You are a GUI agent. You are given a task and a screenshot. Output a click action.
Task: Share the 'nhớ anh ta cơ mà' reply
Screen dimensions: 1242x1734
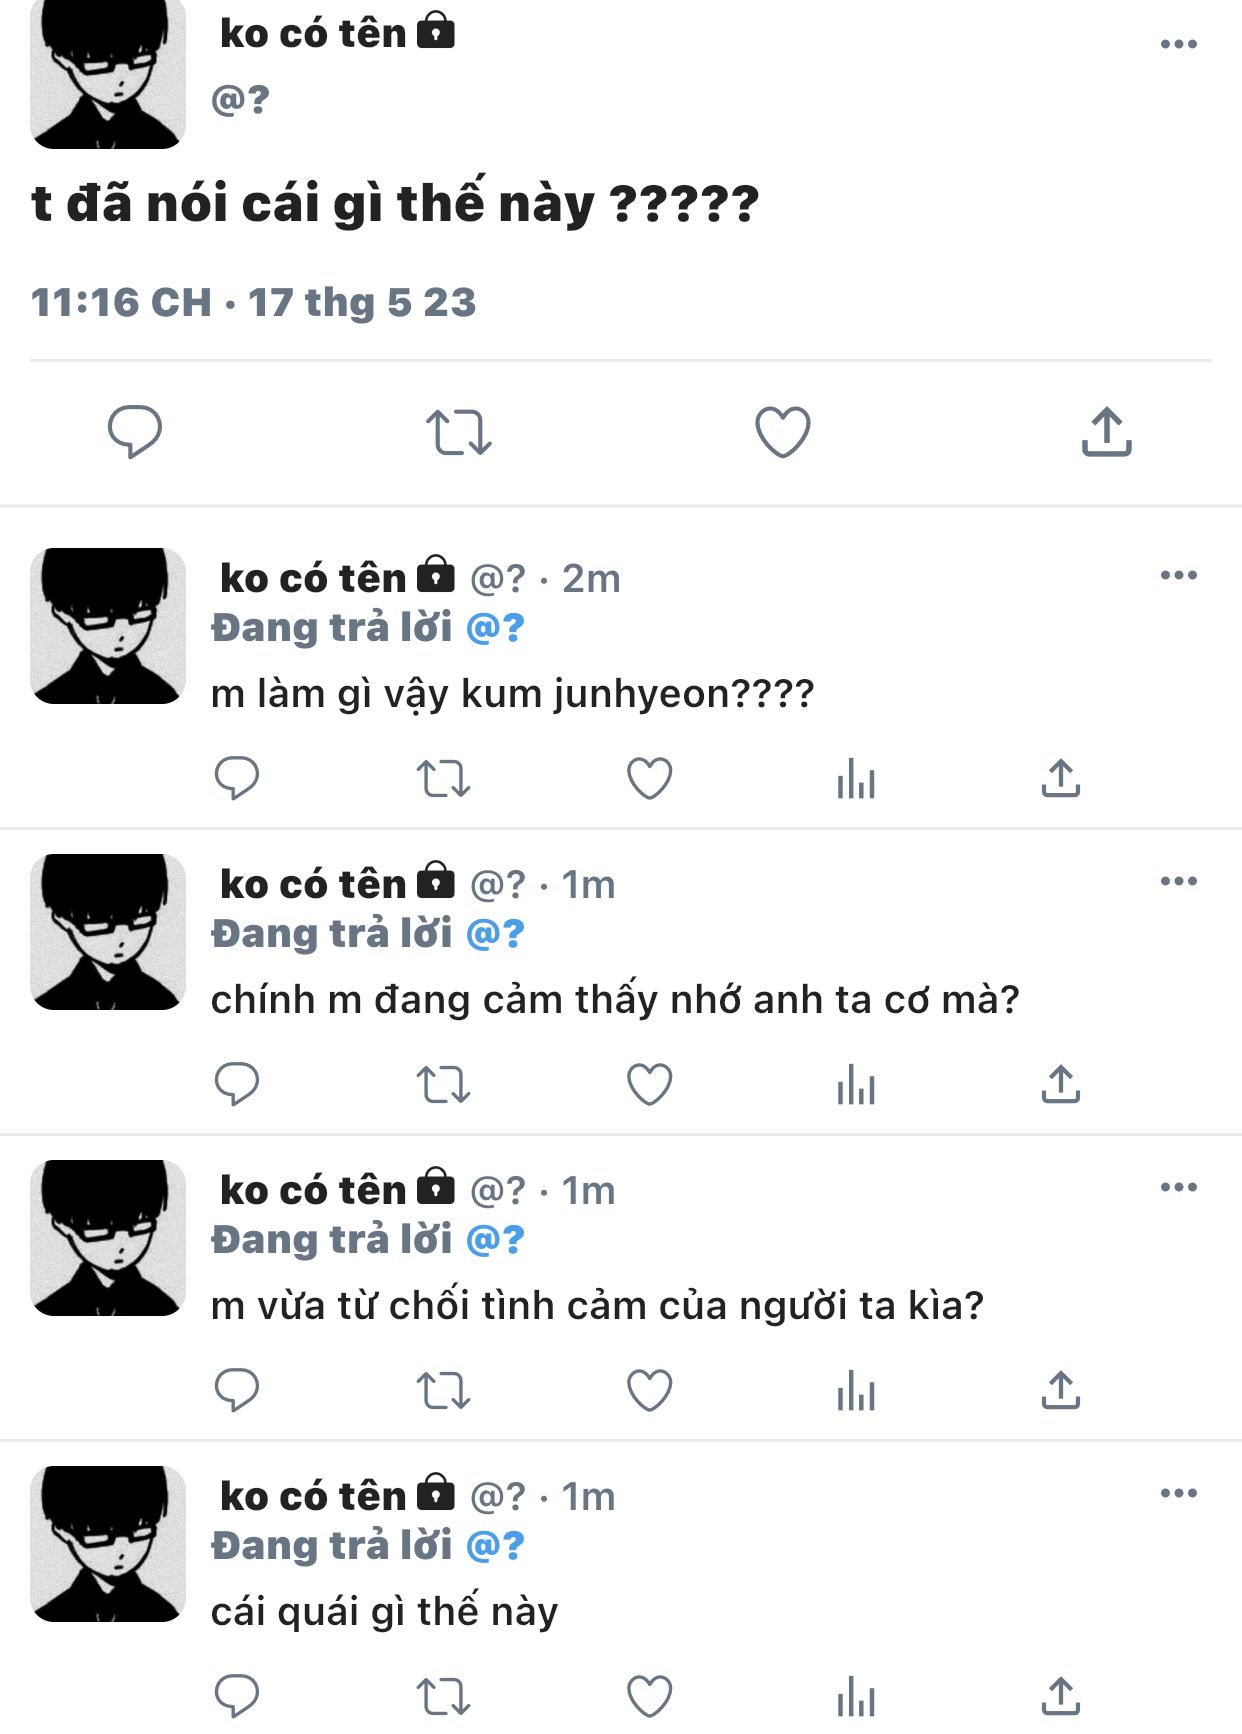[1061, 1084]
